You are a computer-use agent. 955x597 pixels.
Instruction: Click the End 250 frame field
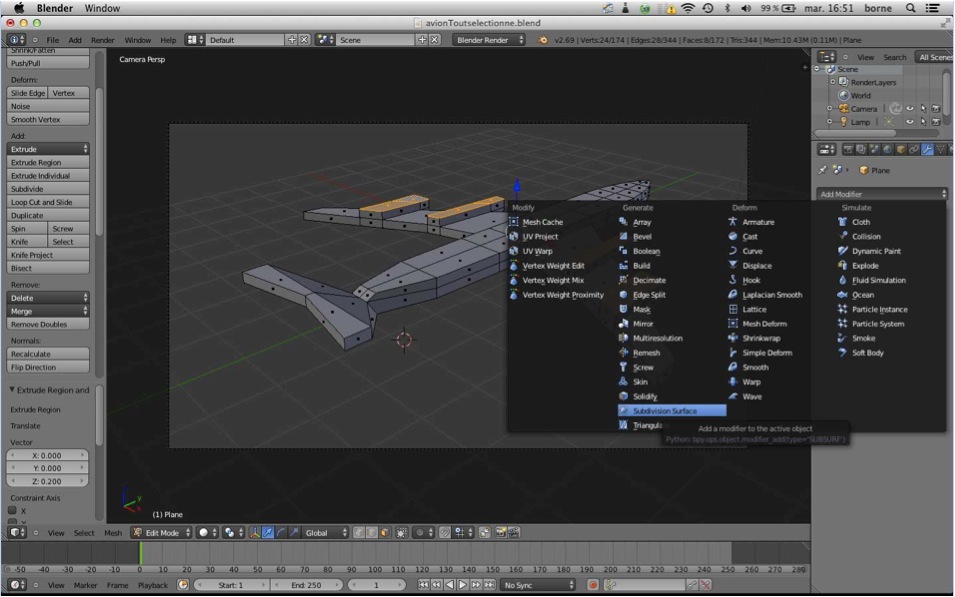(x=306, y=585)
